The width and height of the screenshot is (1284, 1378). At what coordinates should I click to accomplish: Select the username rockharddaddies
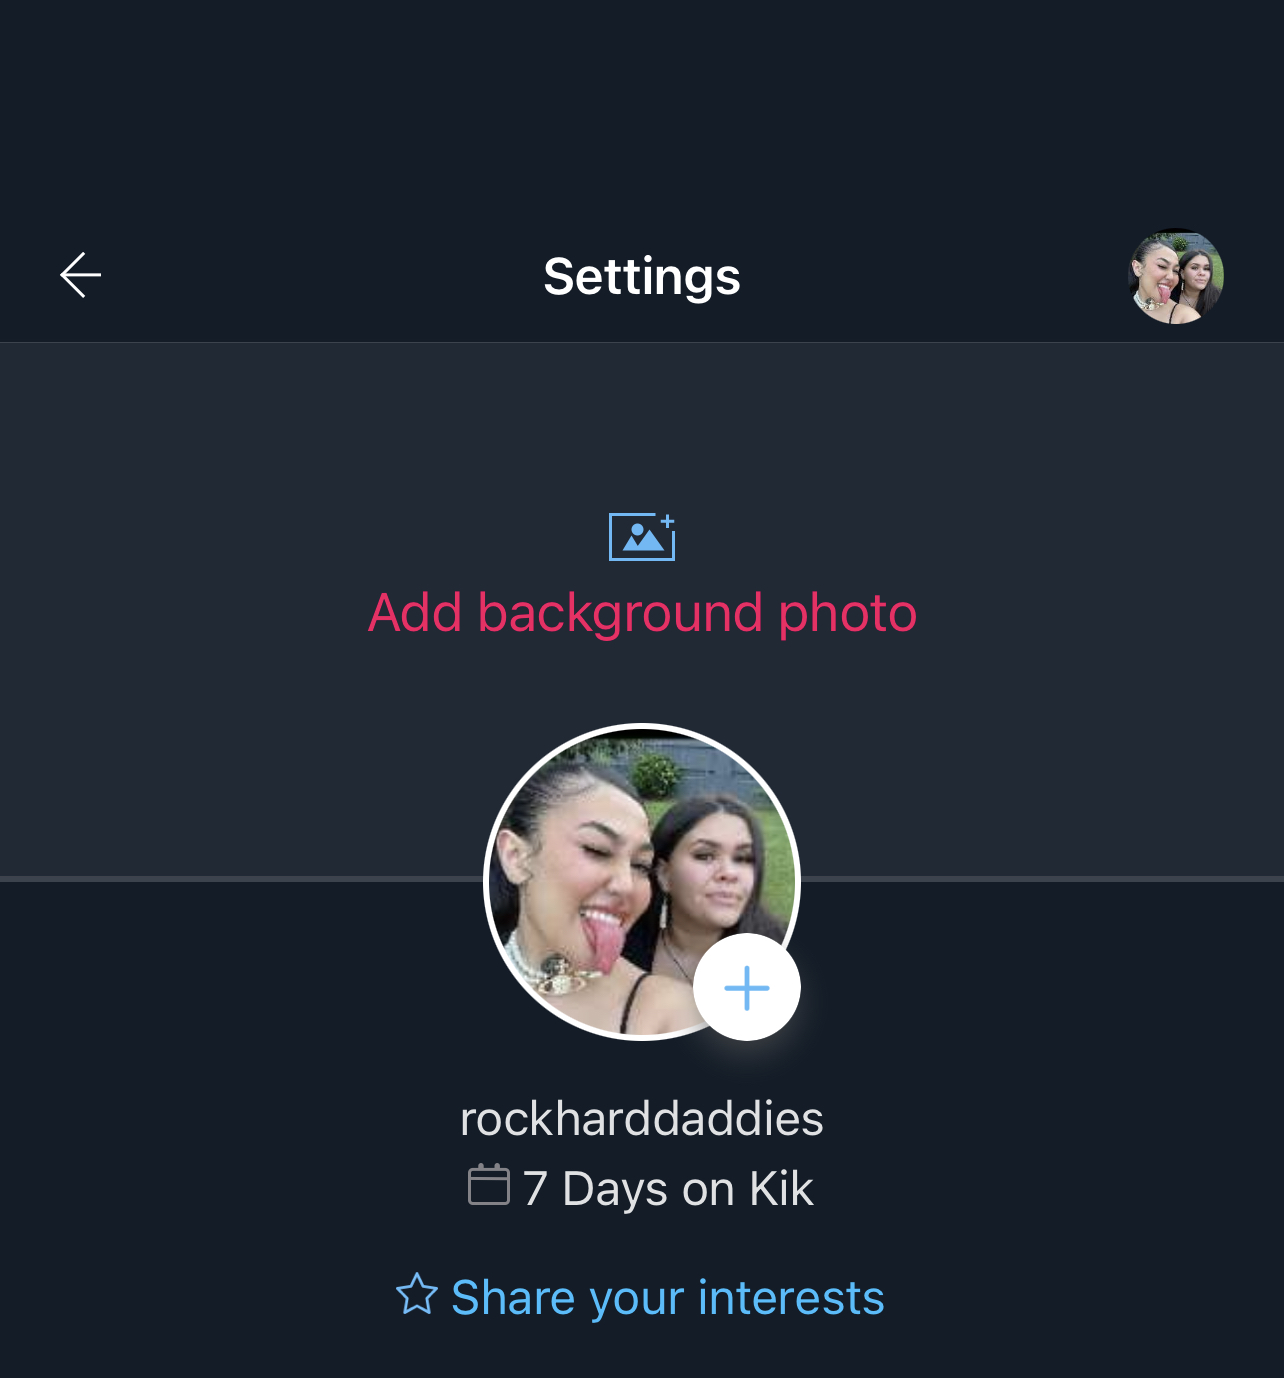(x=642, y=1118)
